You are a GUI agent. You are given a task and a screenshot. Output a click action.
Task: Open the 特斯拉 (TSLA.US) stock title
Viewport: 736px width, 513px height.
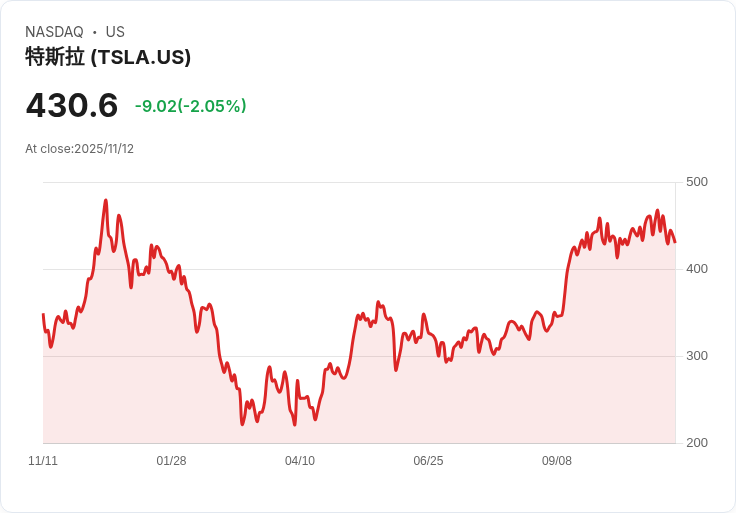tap(108, 57)
